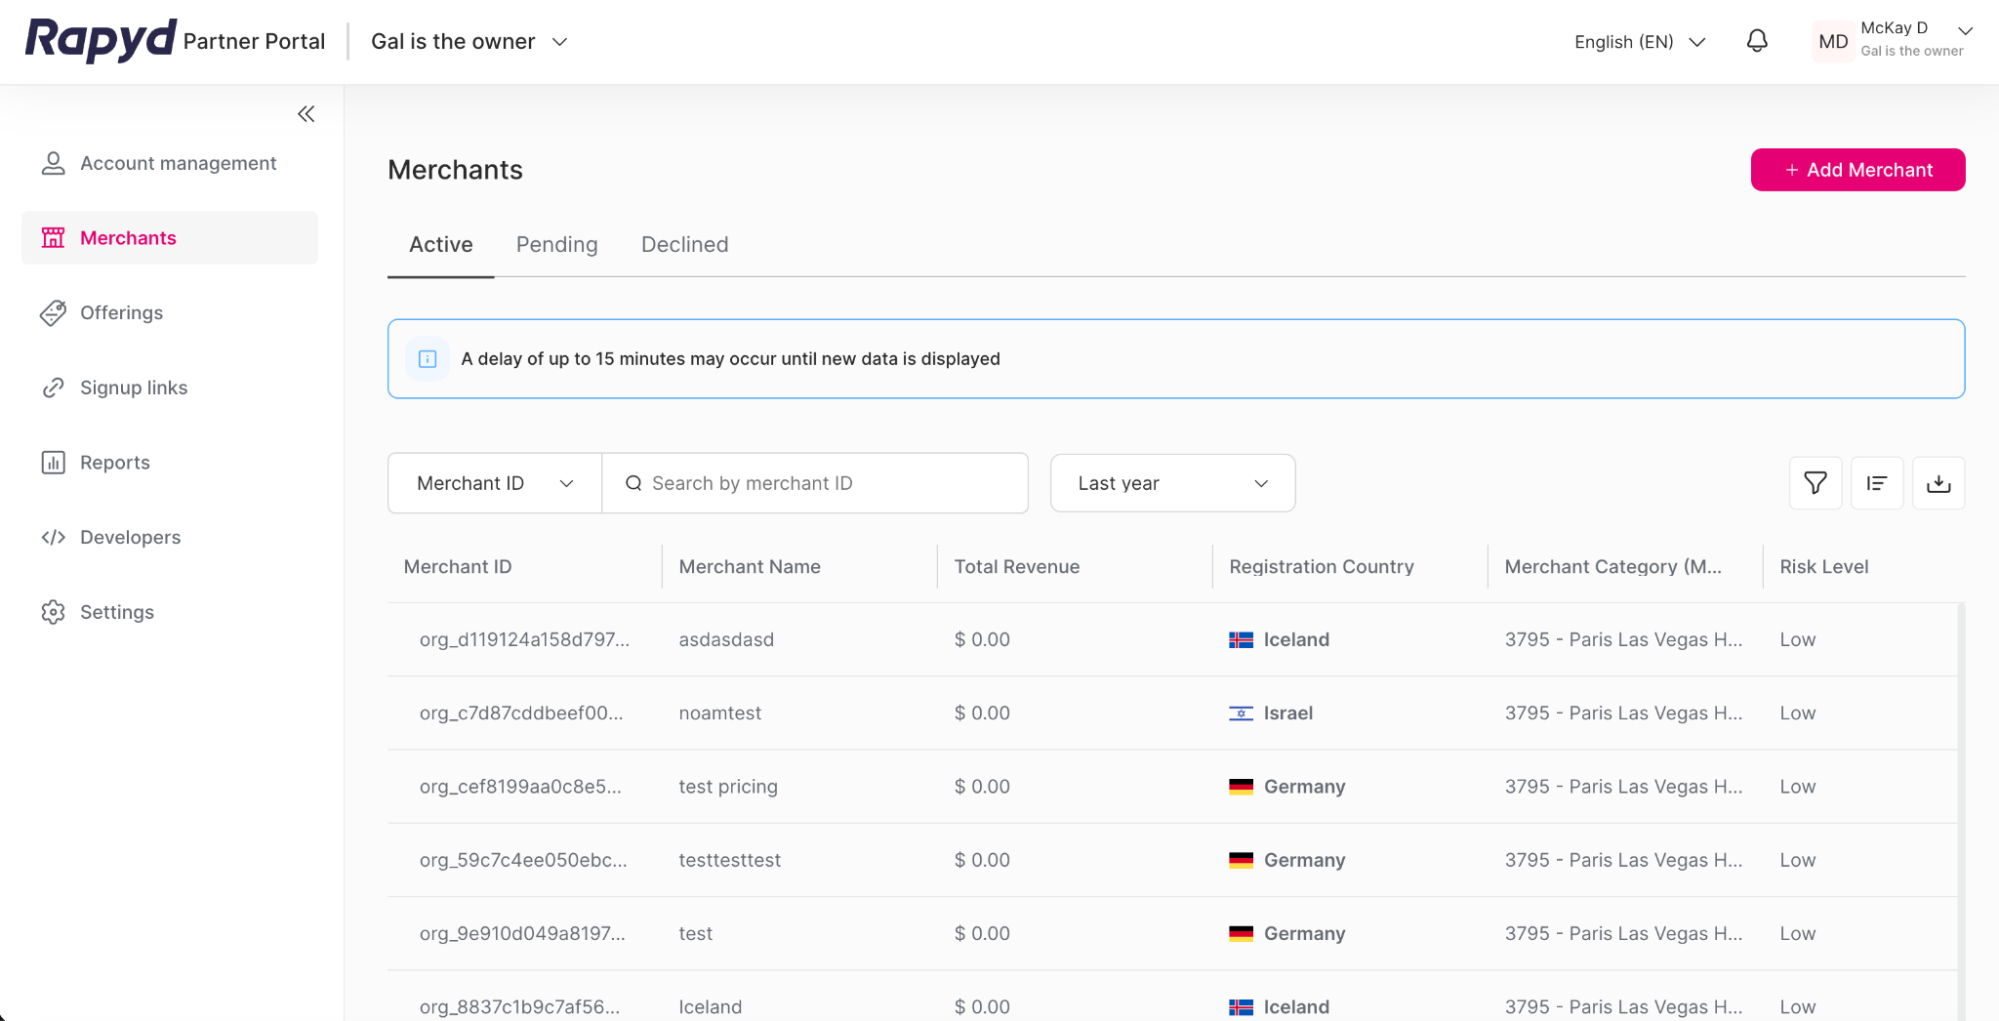The image size is (1999, 1021).
Task: Open the Merchant ID search field dropdown
Action: coord(493,483)
